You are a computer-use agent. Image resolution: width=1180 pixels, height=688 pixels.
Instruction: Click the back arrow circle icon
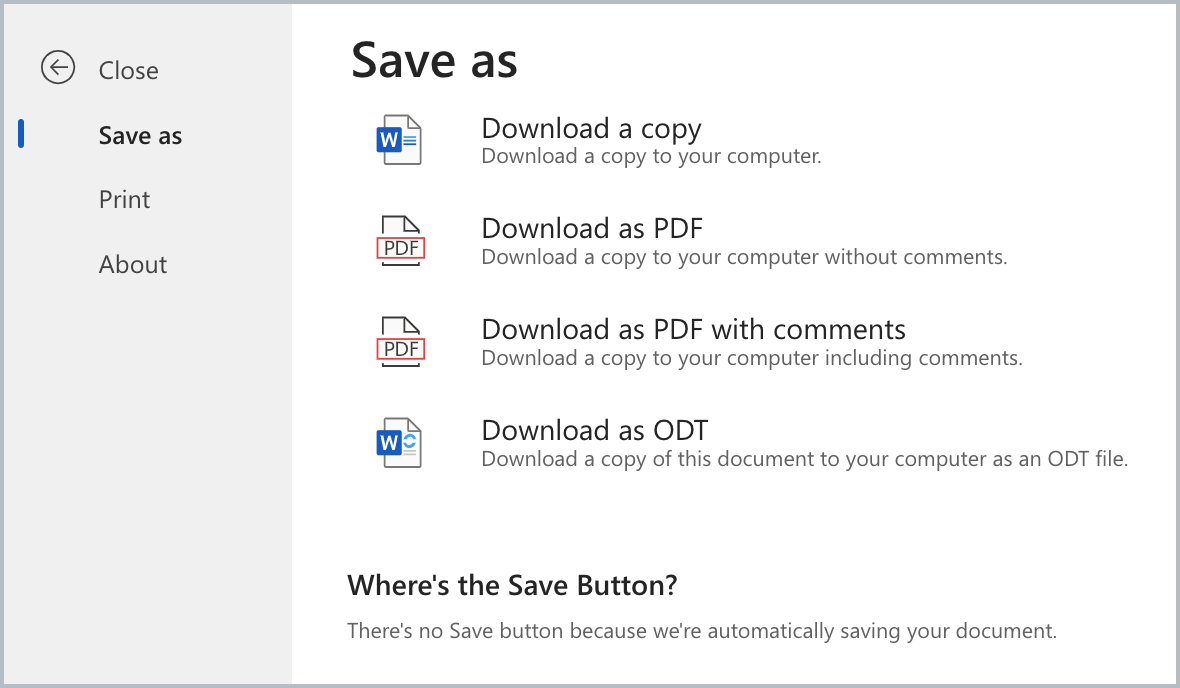[58, 68]
